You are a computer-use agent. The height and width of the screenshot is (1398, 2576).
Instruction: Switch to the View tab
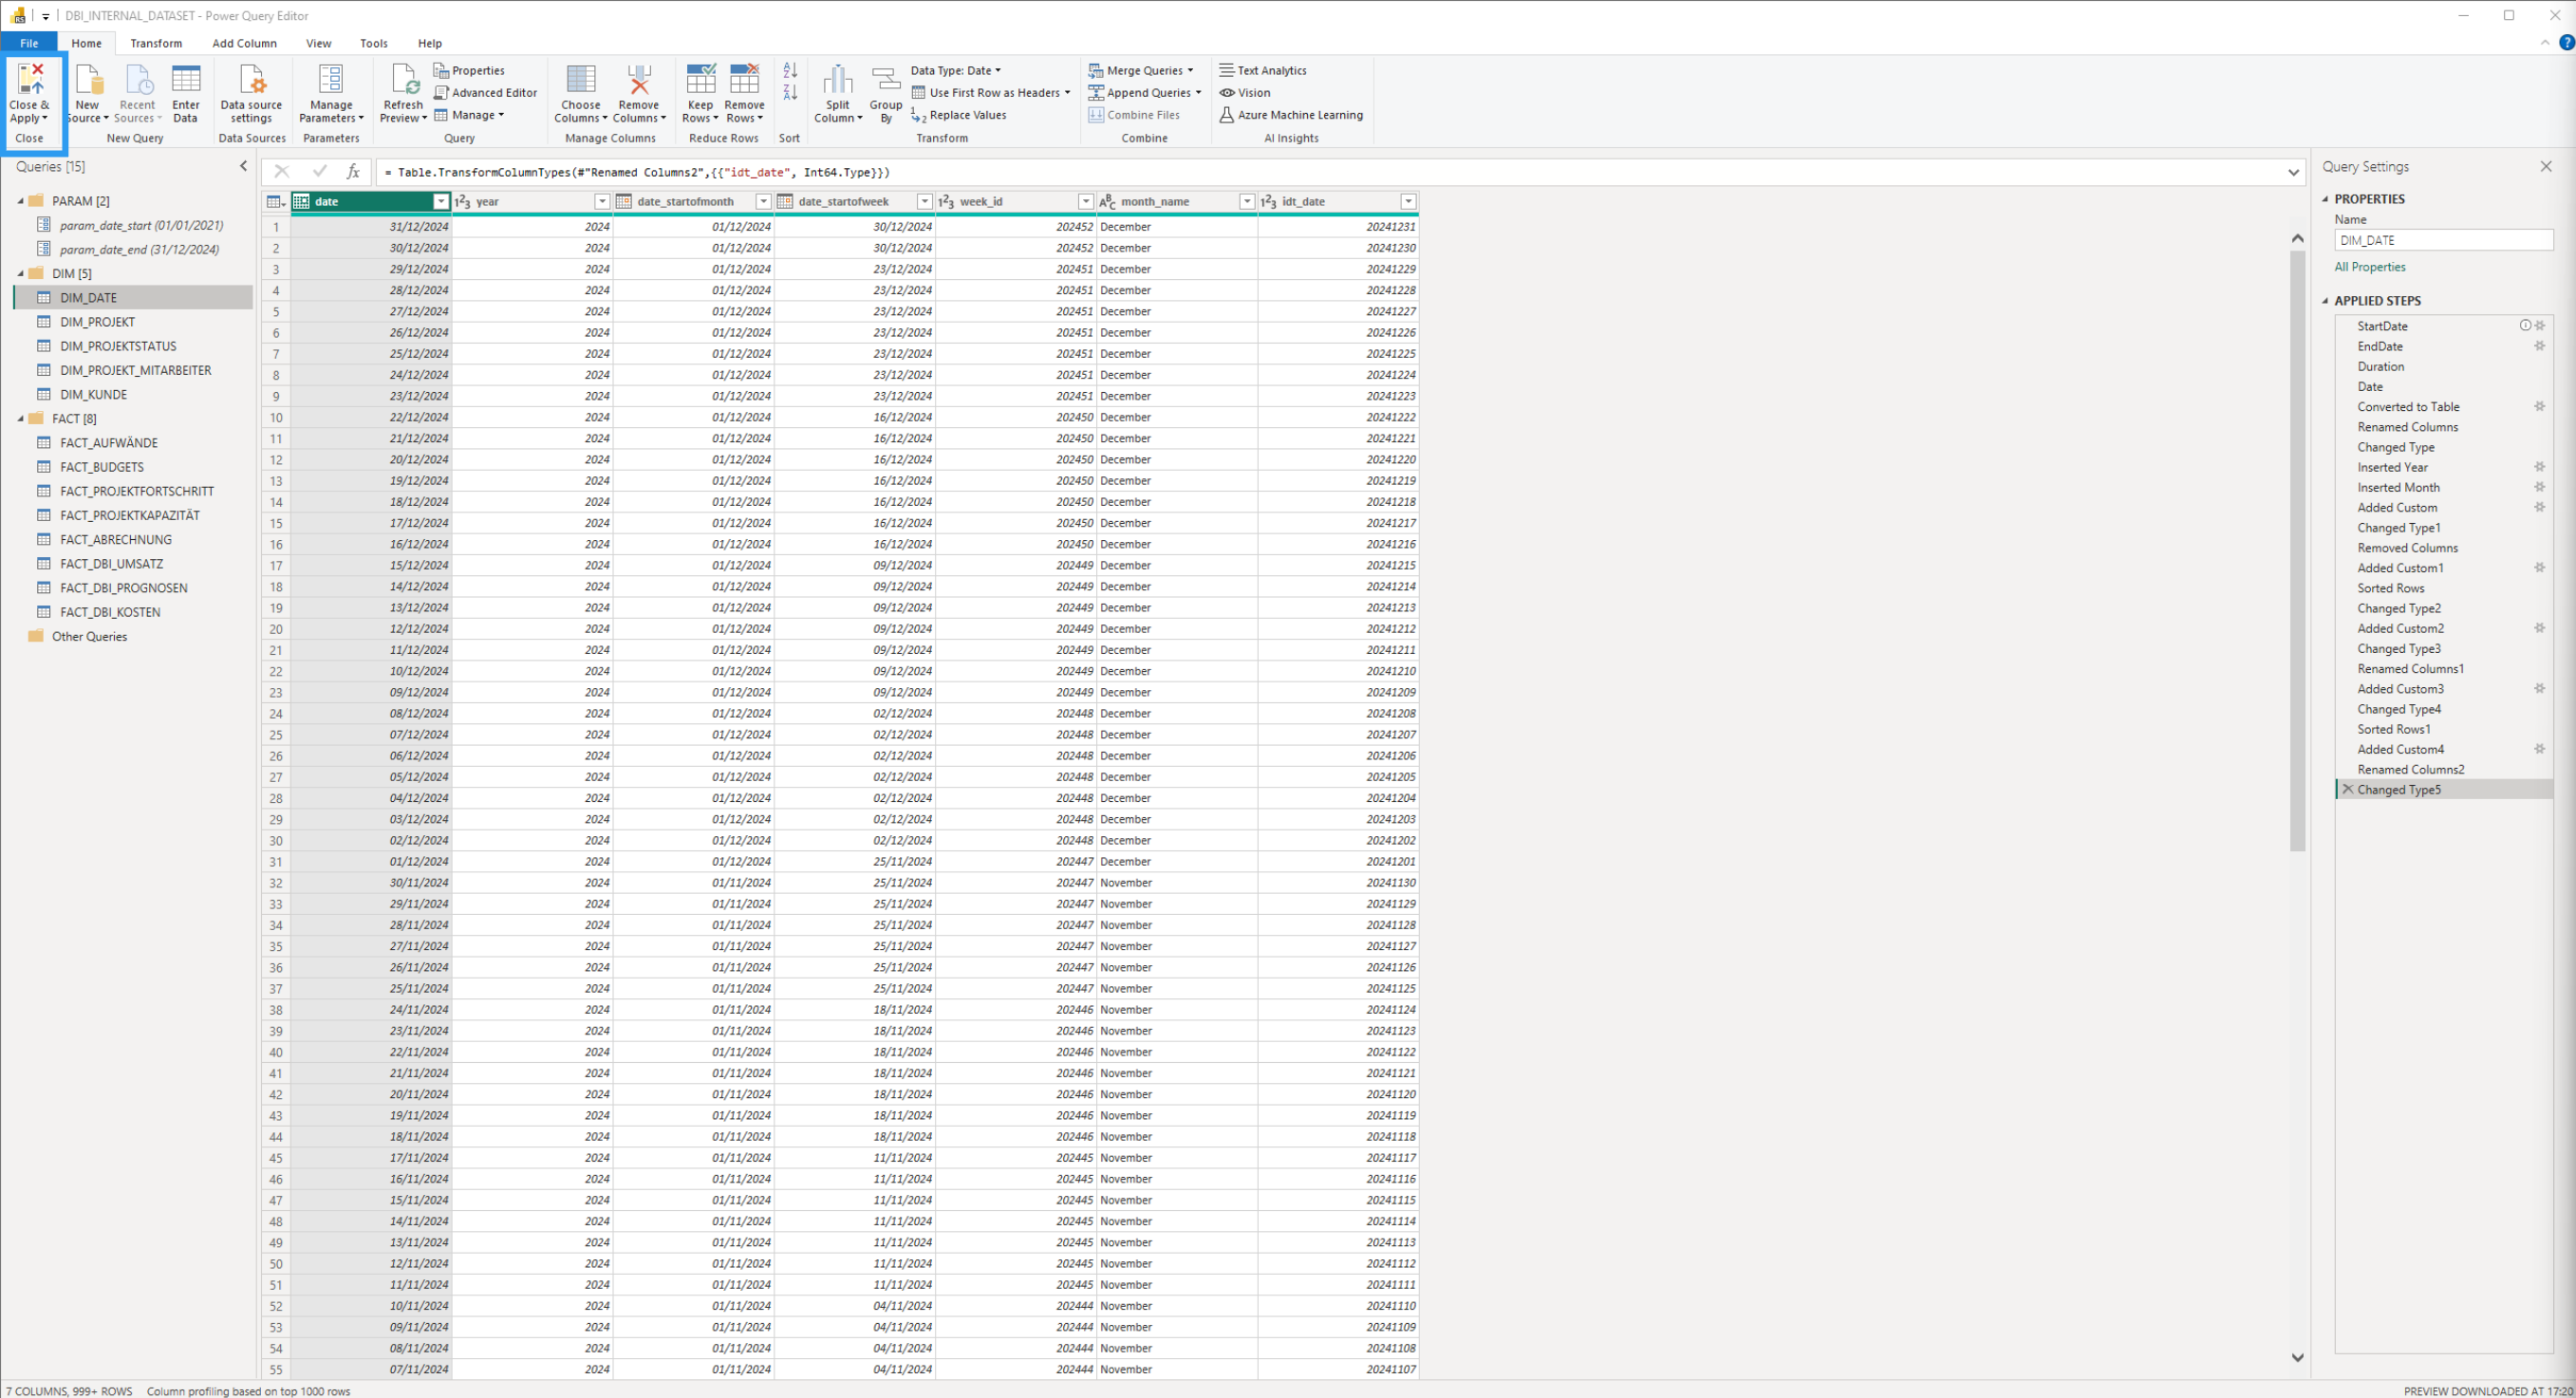pos(319,43)
